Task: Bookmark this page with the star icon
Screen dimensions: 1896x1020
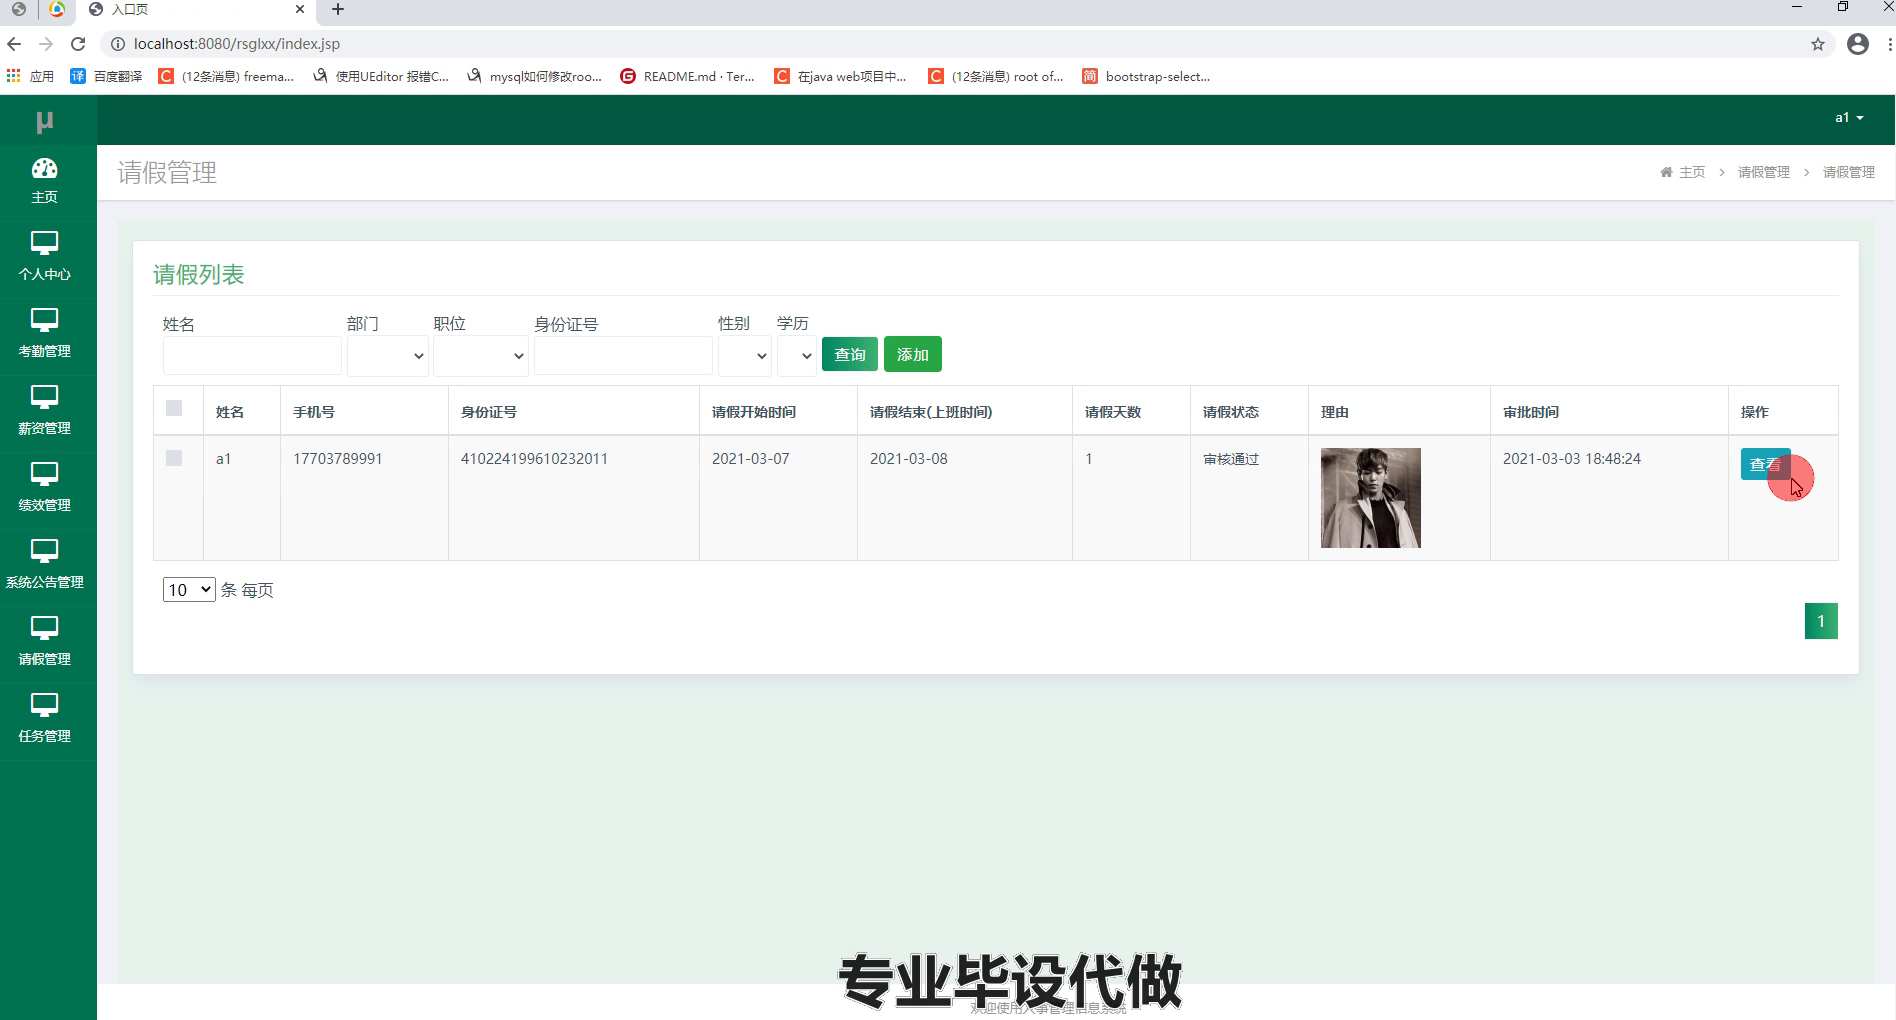Action: (x=1818, y=44)
